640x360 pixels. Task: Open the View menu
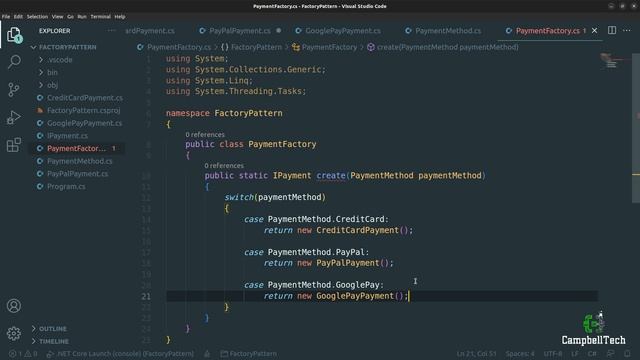point(57,17)
